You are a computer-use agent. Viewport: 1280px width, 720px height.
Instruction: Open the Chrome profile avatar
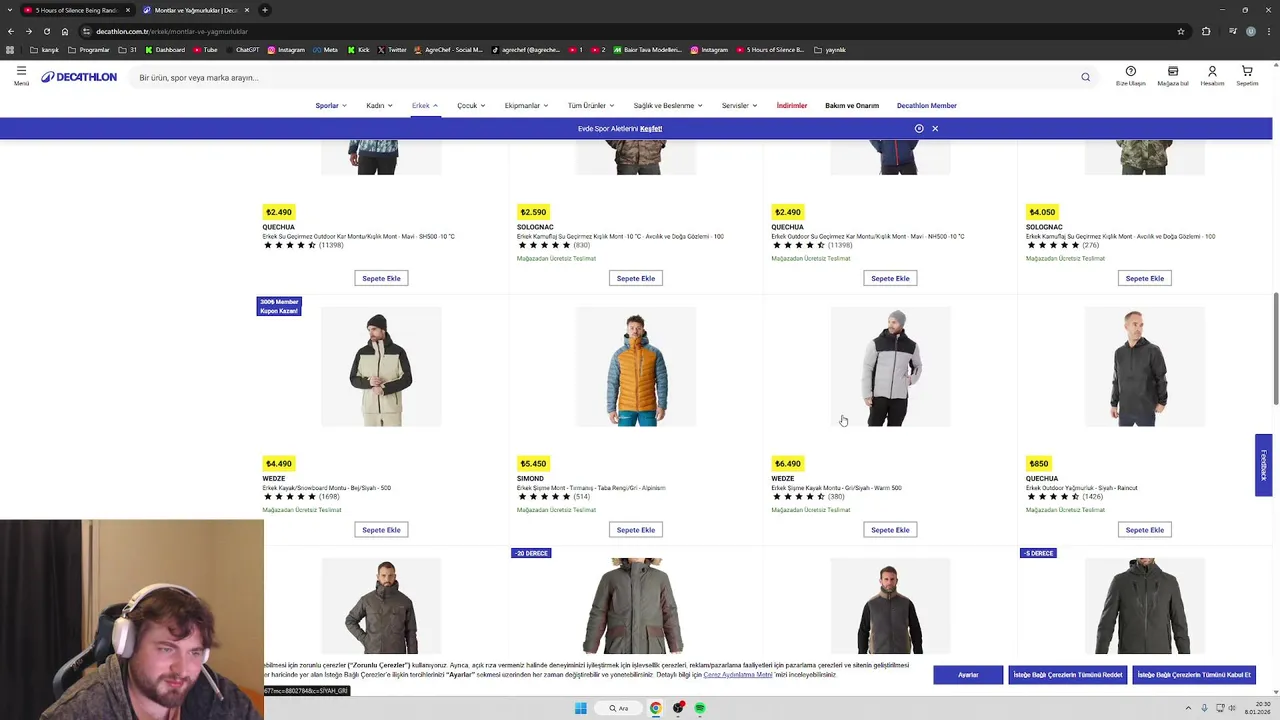(x=1250, y=31)
